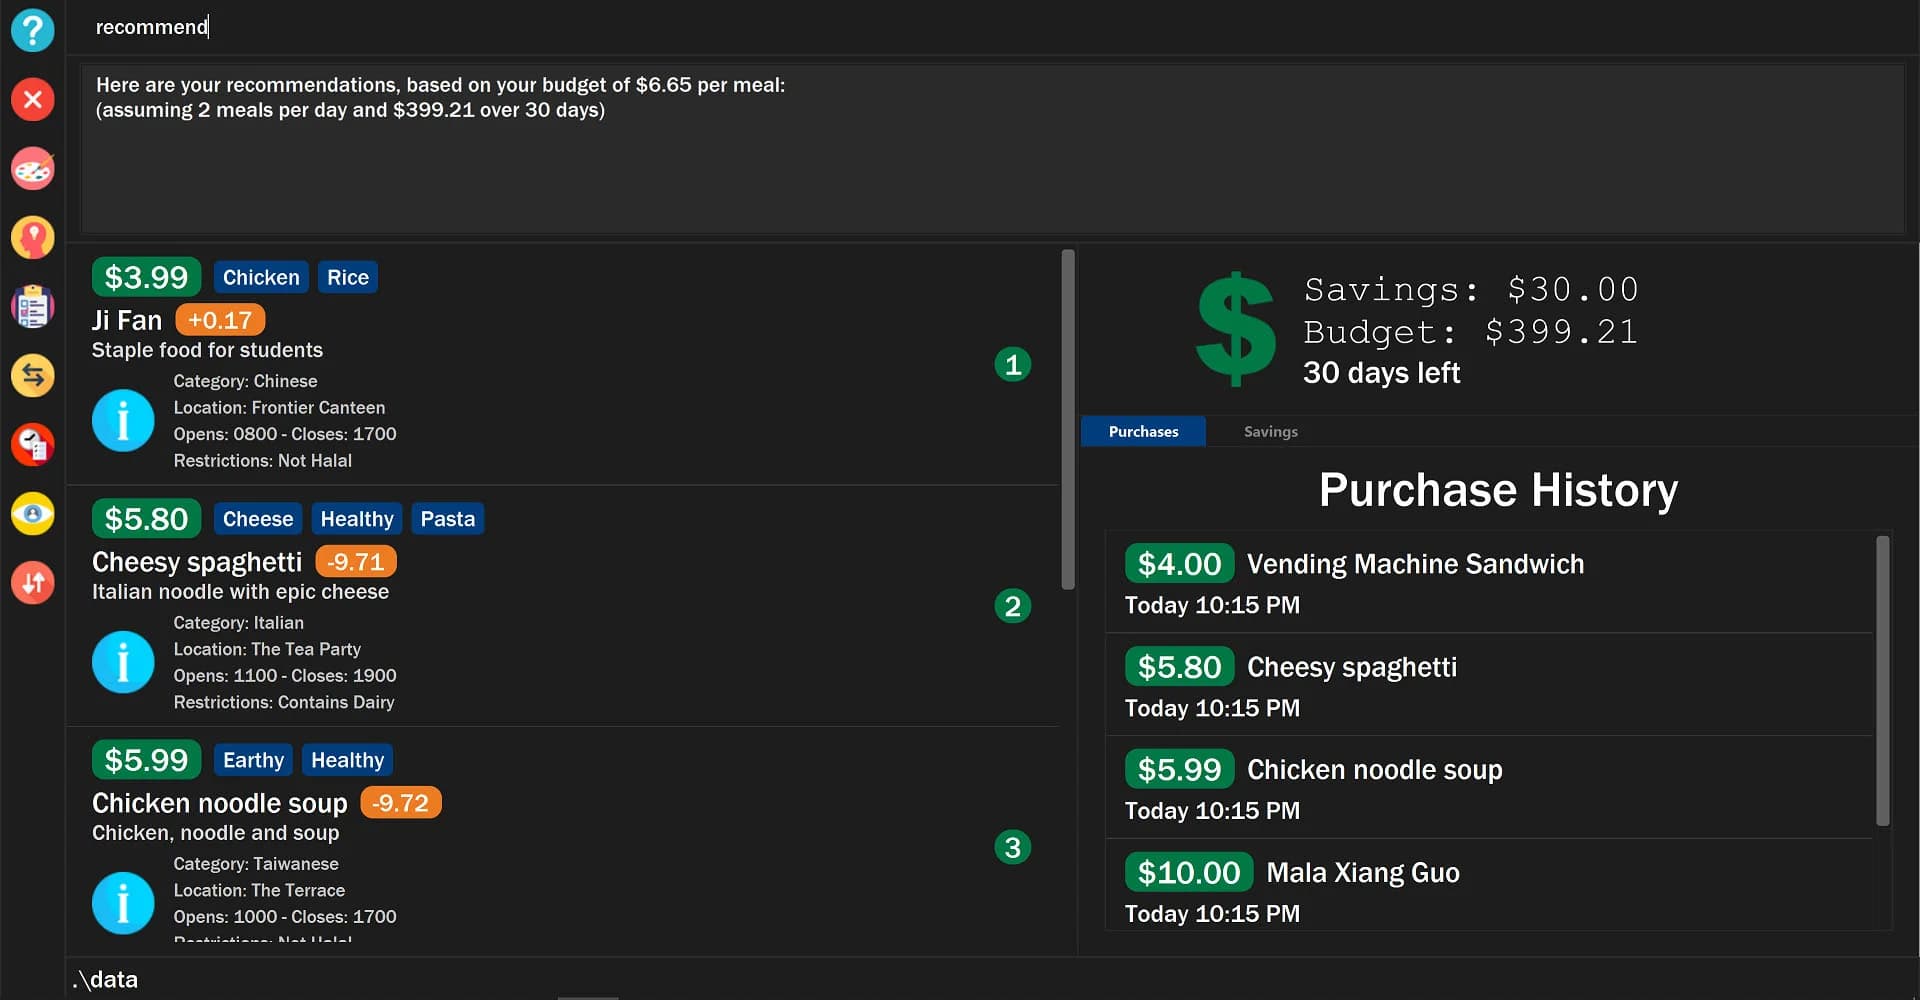Show info for Cheesy spaghetti

coord(123,661)
